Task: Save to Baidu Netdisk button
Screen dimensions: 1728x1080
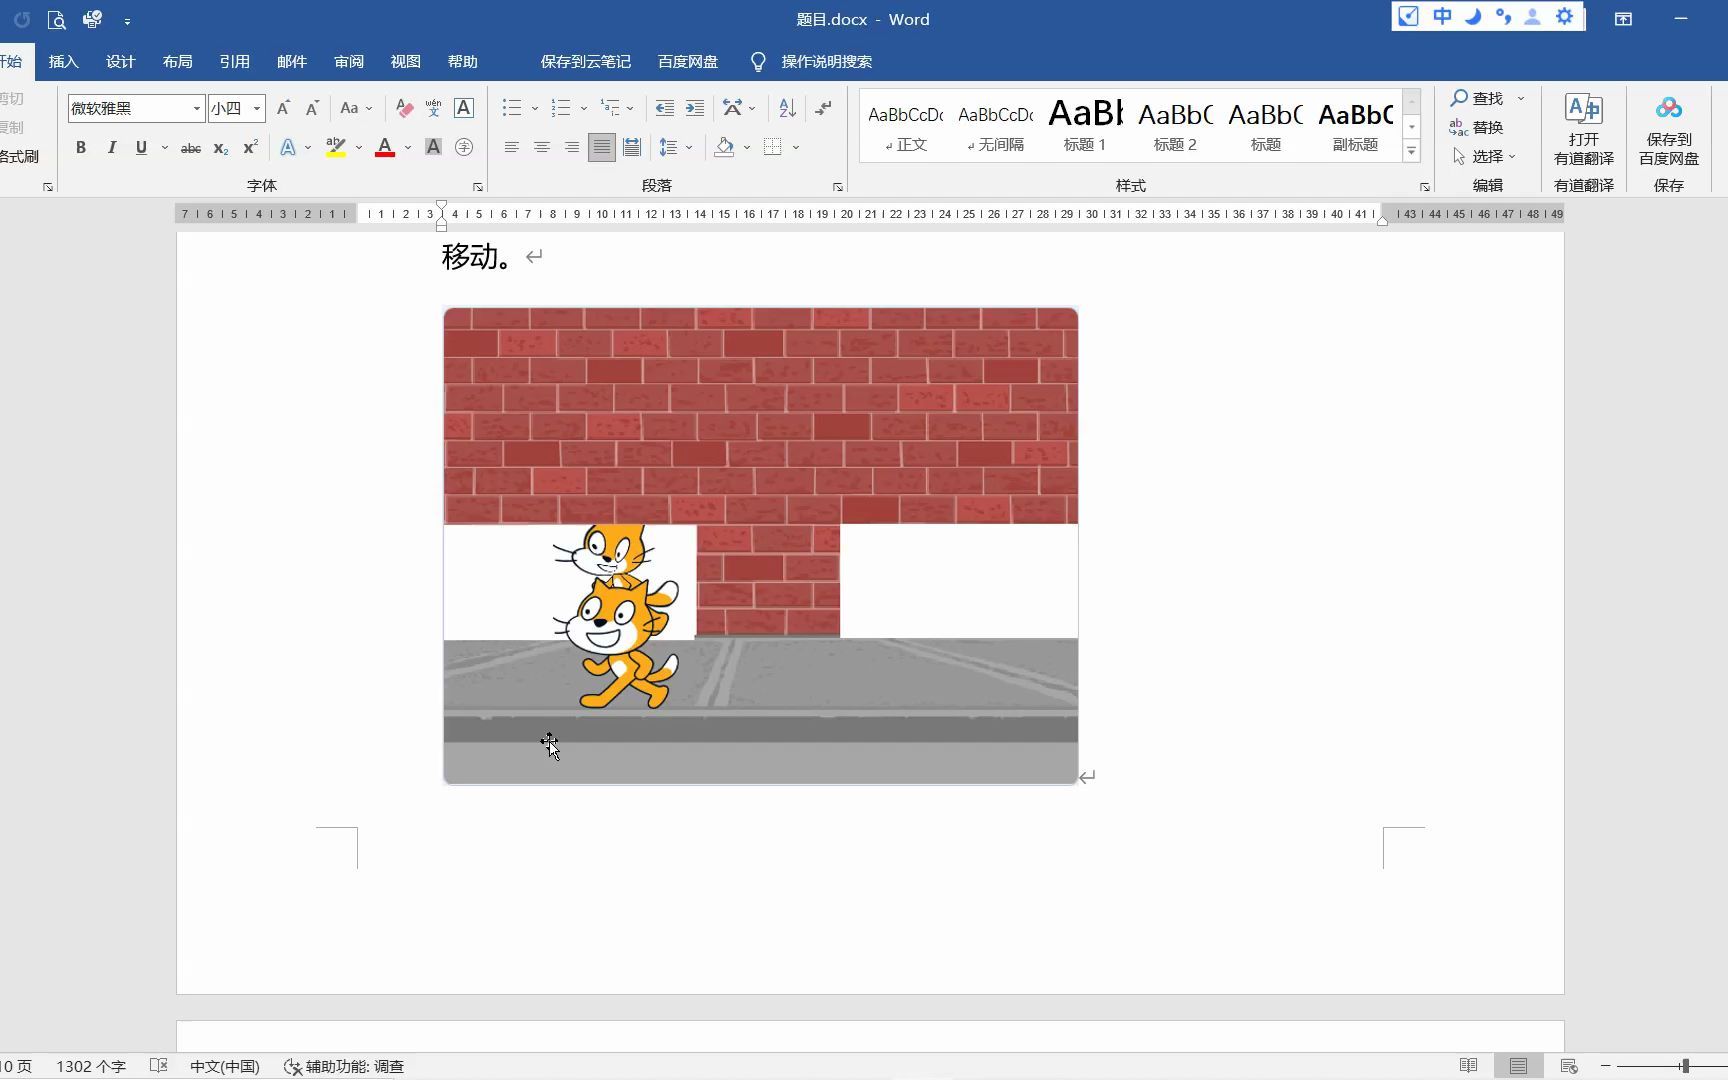Action: 1668,130
